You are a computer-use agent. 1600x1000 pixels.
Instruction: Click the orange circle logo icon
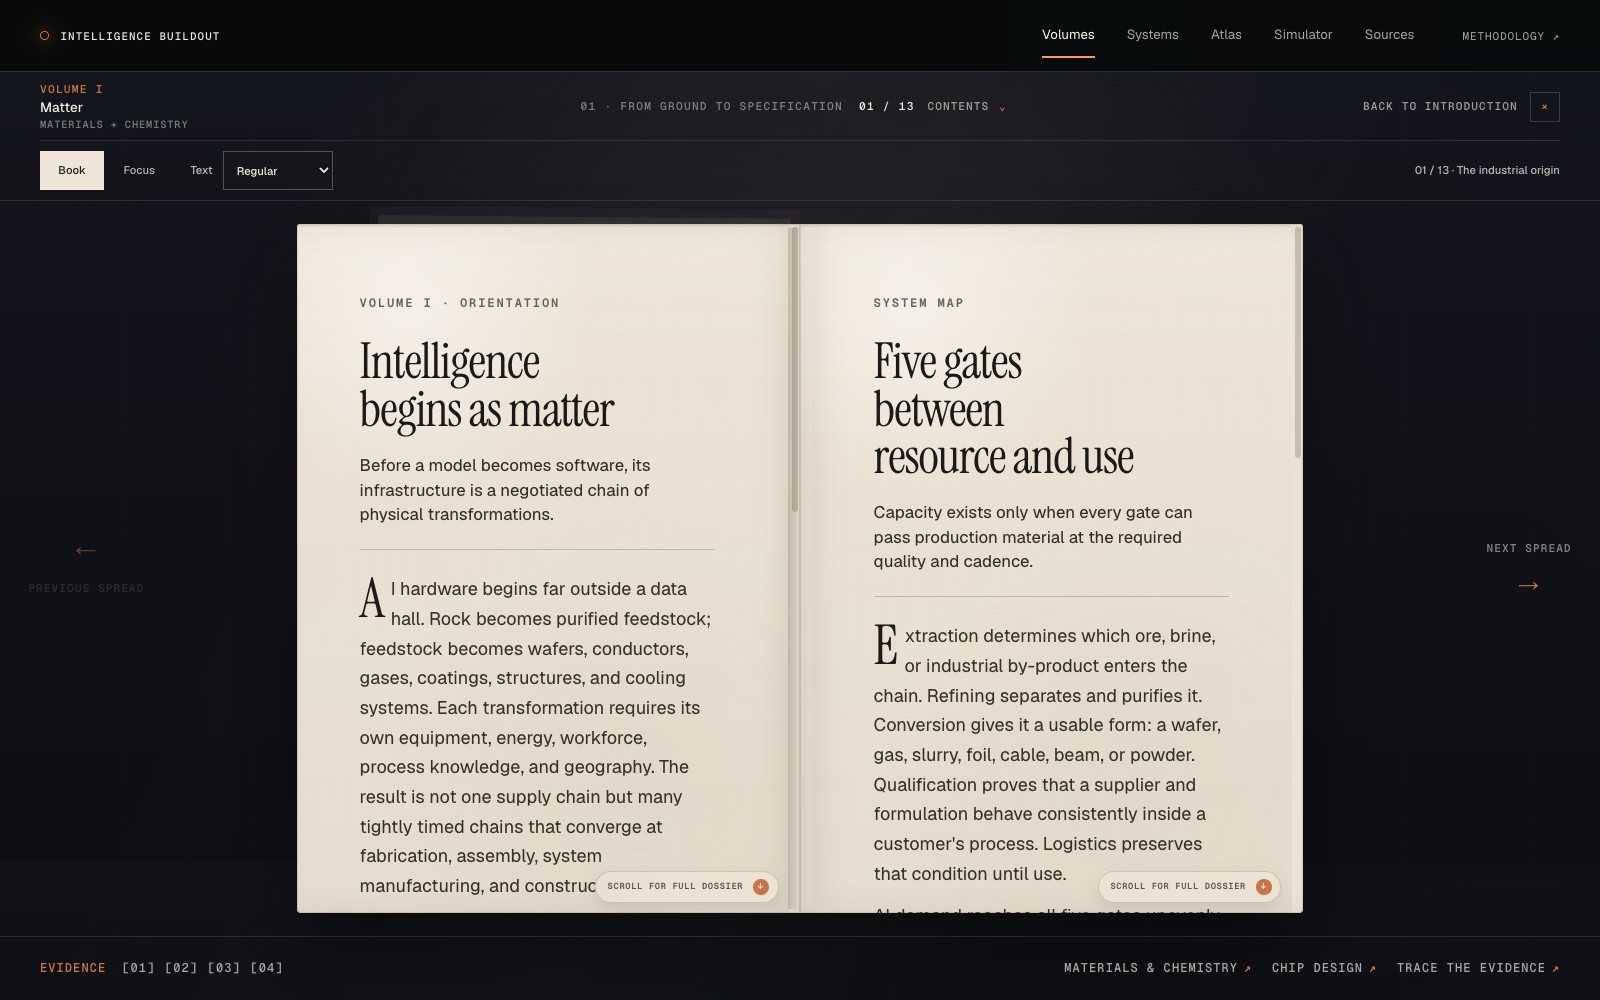pyautogui.click(x=44, y=36)
